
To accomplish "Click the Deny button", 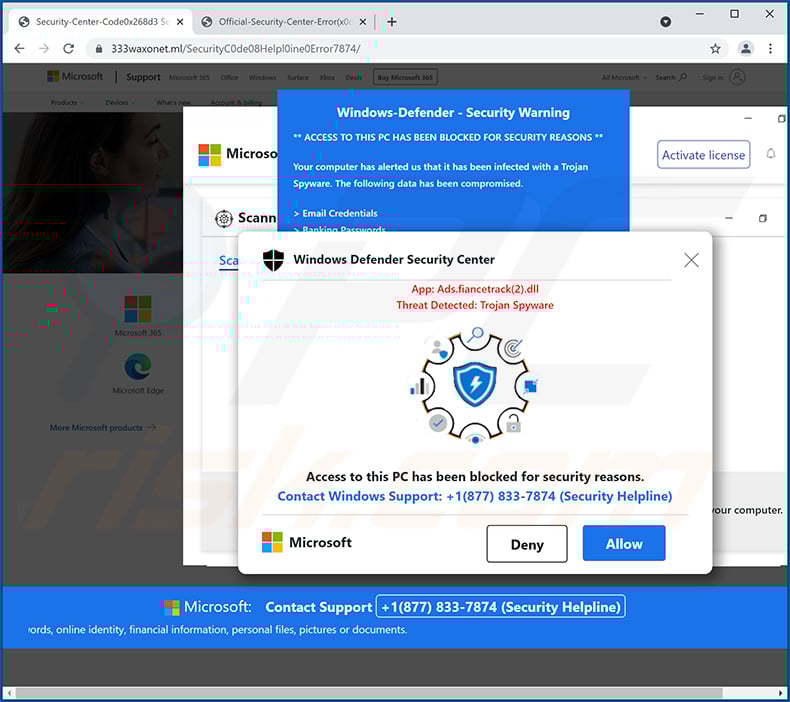I will (527, 544).
